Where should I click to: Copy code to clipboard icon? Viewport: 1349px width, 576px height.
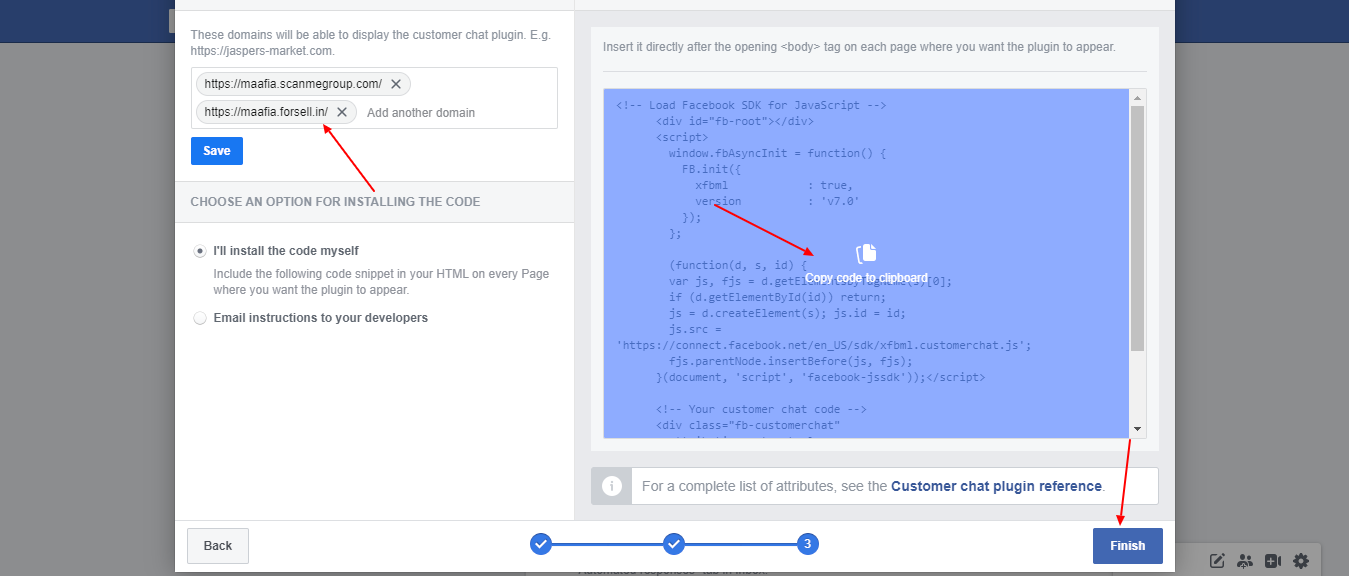click(866, 254)
